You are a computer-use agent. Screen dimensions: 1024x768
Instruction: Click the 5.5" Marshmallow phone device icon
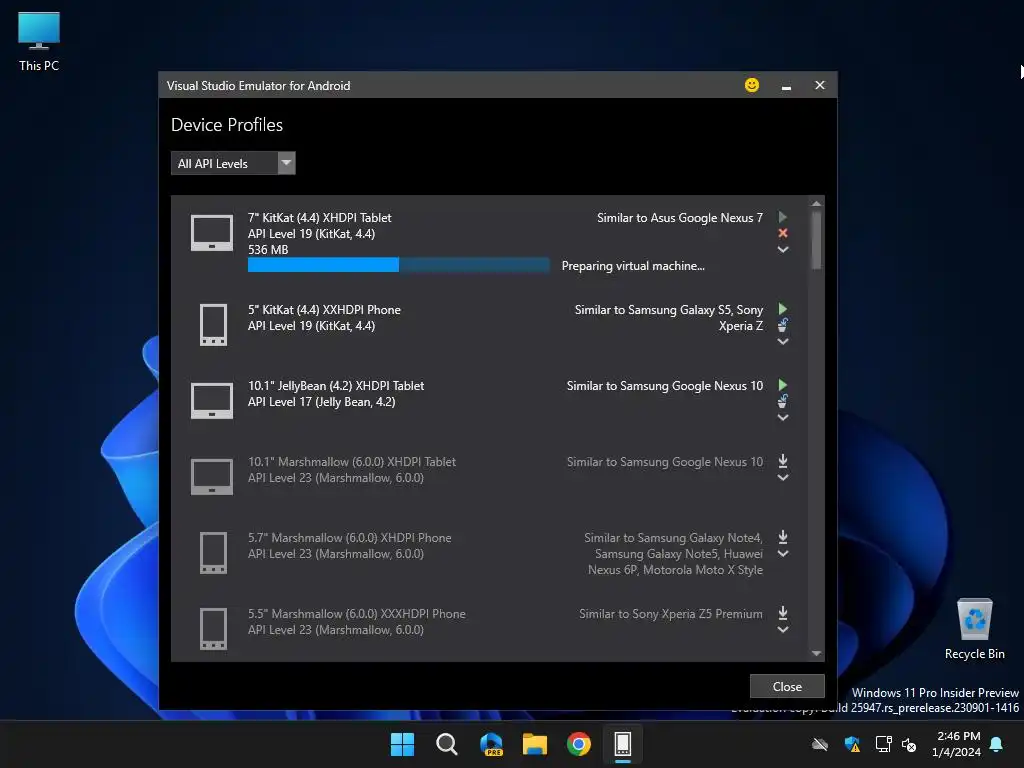click(214, 629)
